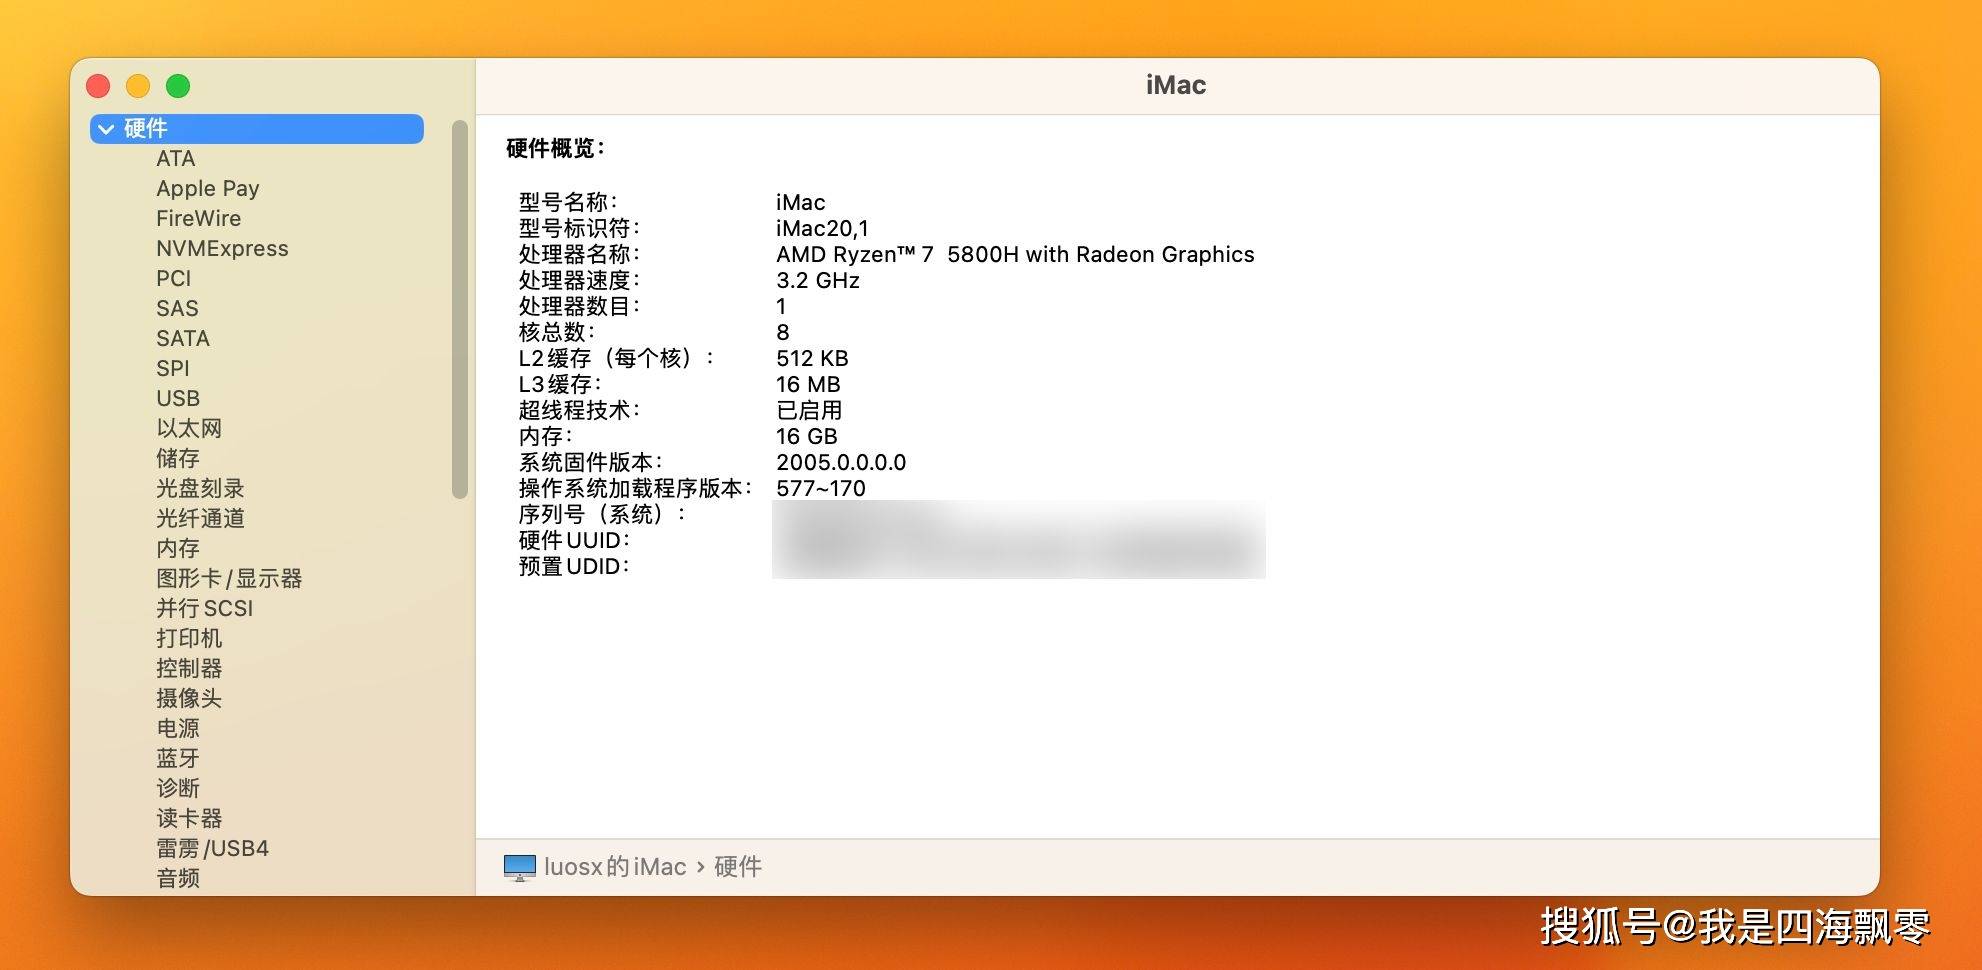Select Apple Pay sidebar entry
This screenshot has width=1982, height=970.
208,189
